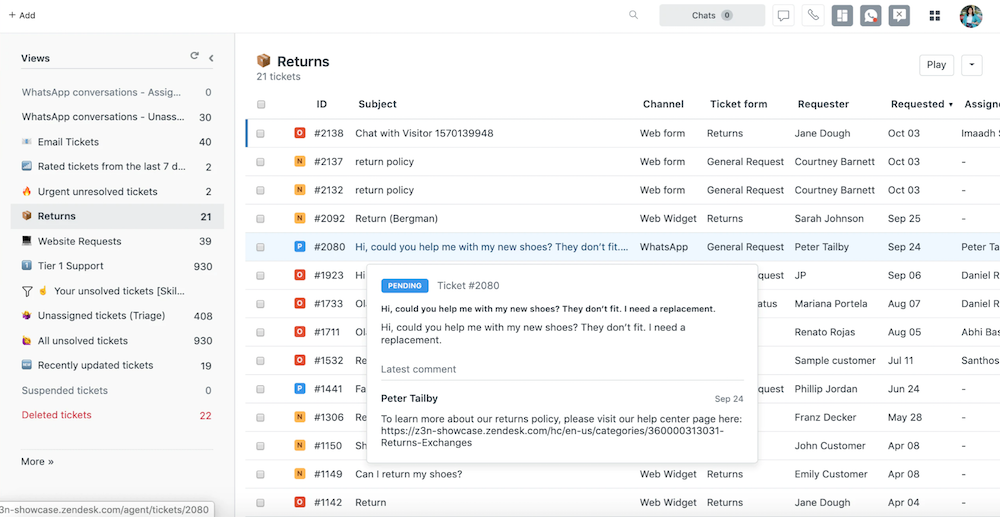The image size is (1000, 517).
Task: Click the Play button
Action: (936, 65)
